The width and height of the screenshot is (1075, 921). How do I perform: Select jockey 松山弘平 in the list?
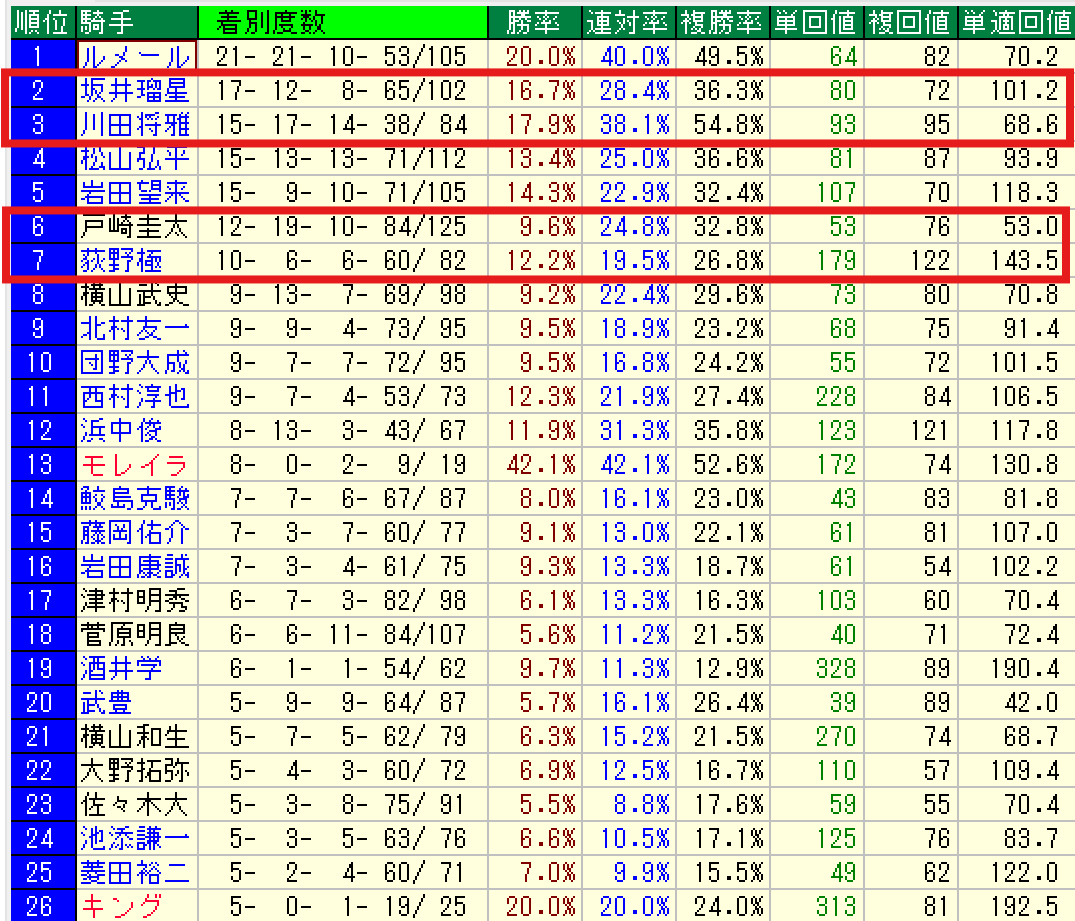point(134,159)
